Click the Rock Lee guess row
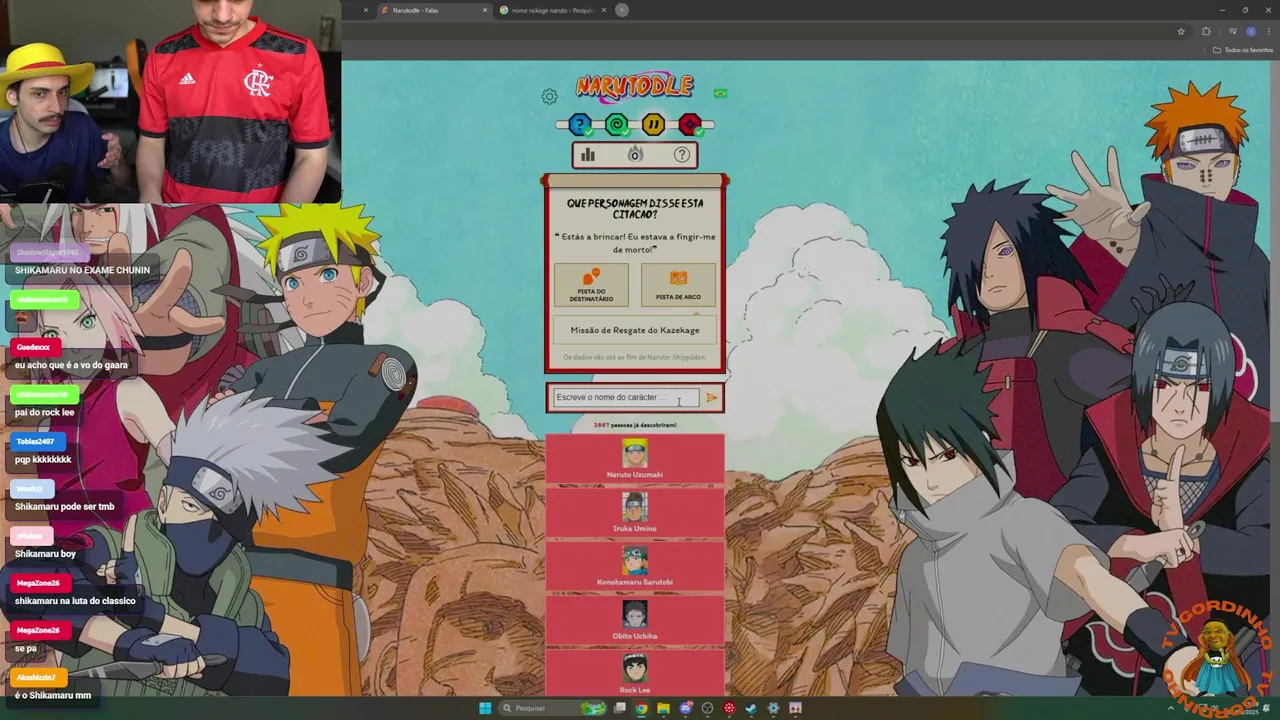This screenshot has width=1280, height=720. point(635,673)
